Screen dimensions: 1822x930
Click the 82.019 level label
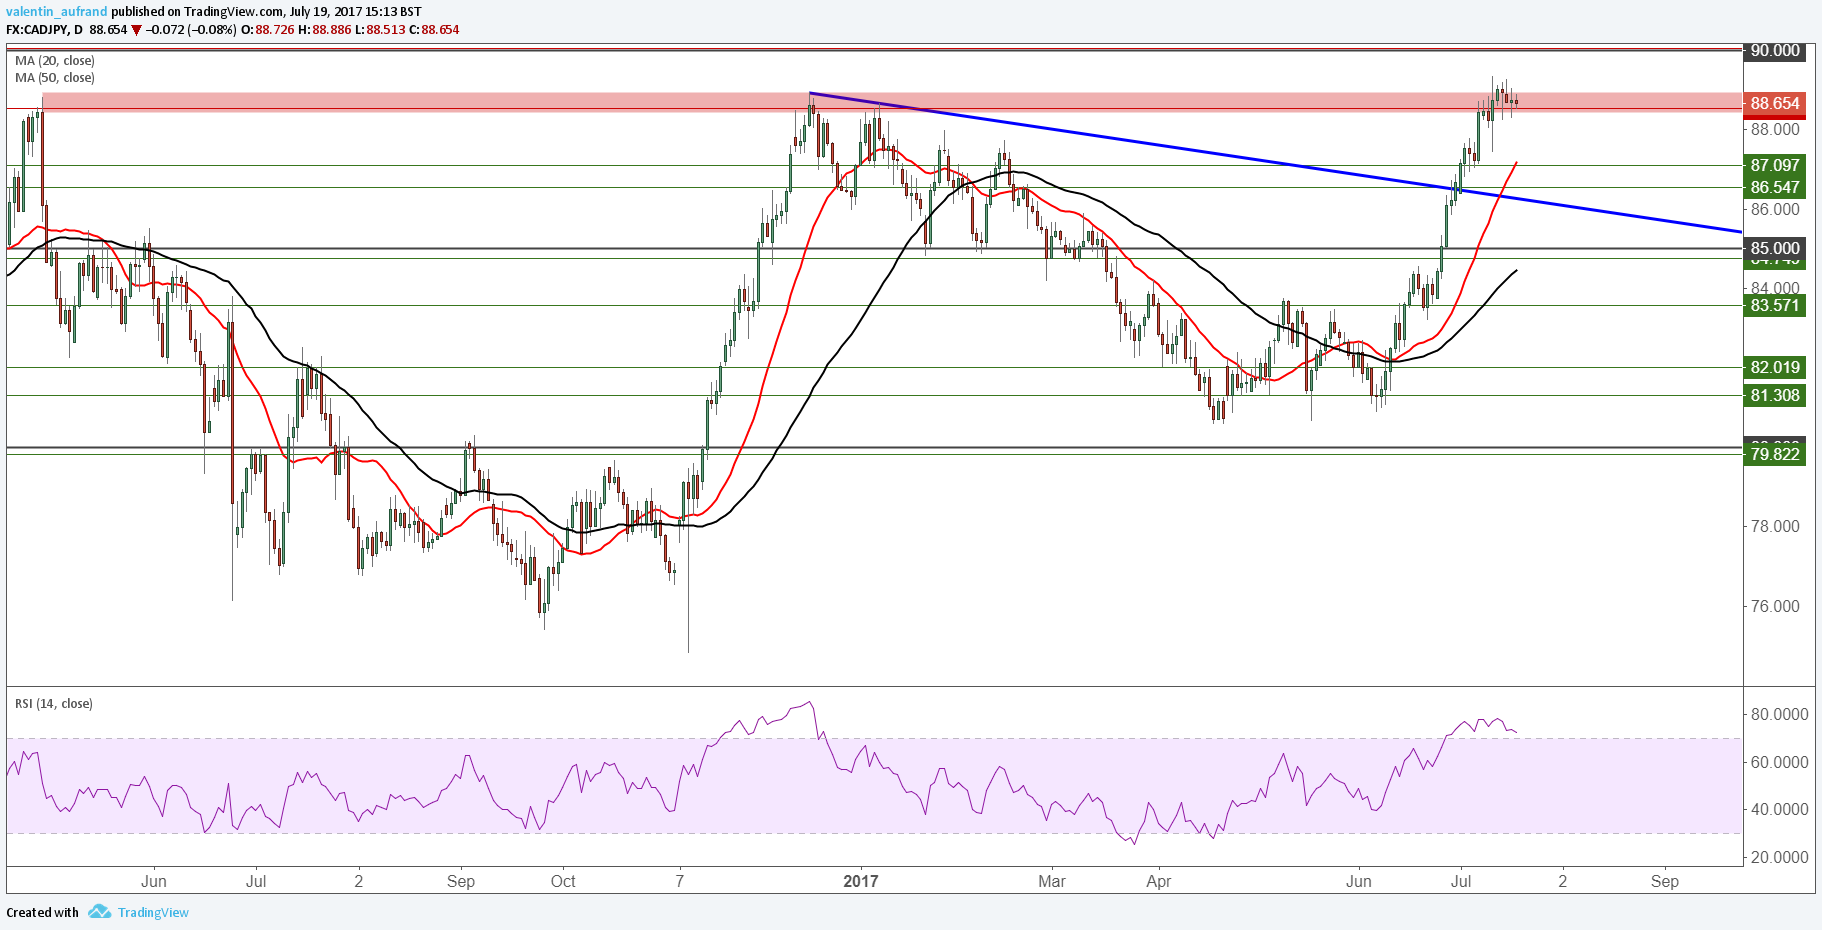(x=1775, y=367)
